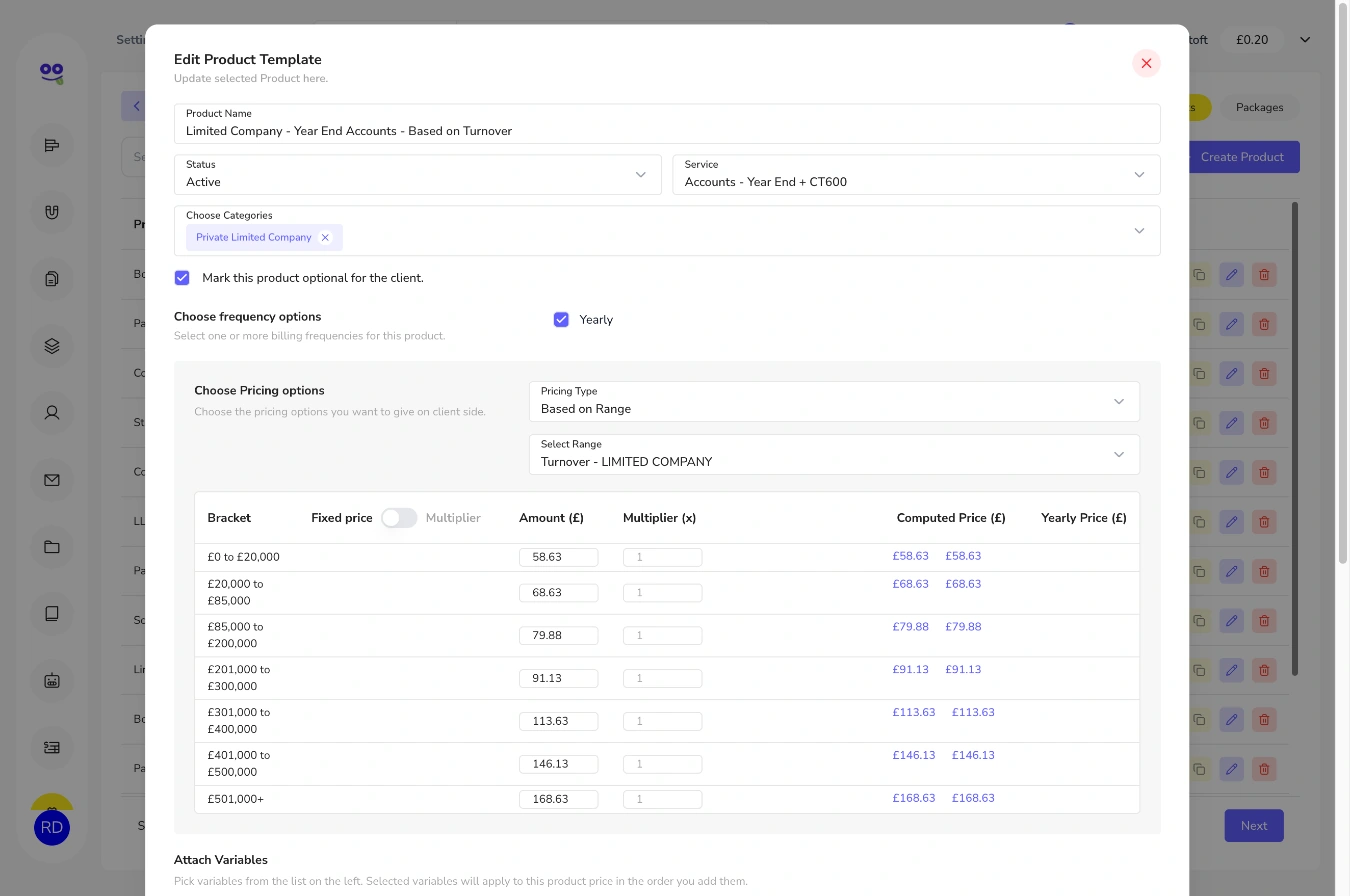1350x896 pixels.
Task: Open the folder icon in sidebar
Action: [x=52, y=547]
